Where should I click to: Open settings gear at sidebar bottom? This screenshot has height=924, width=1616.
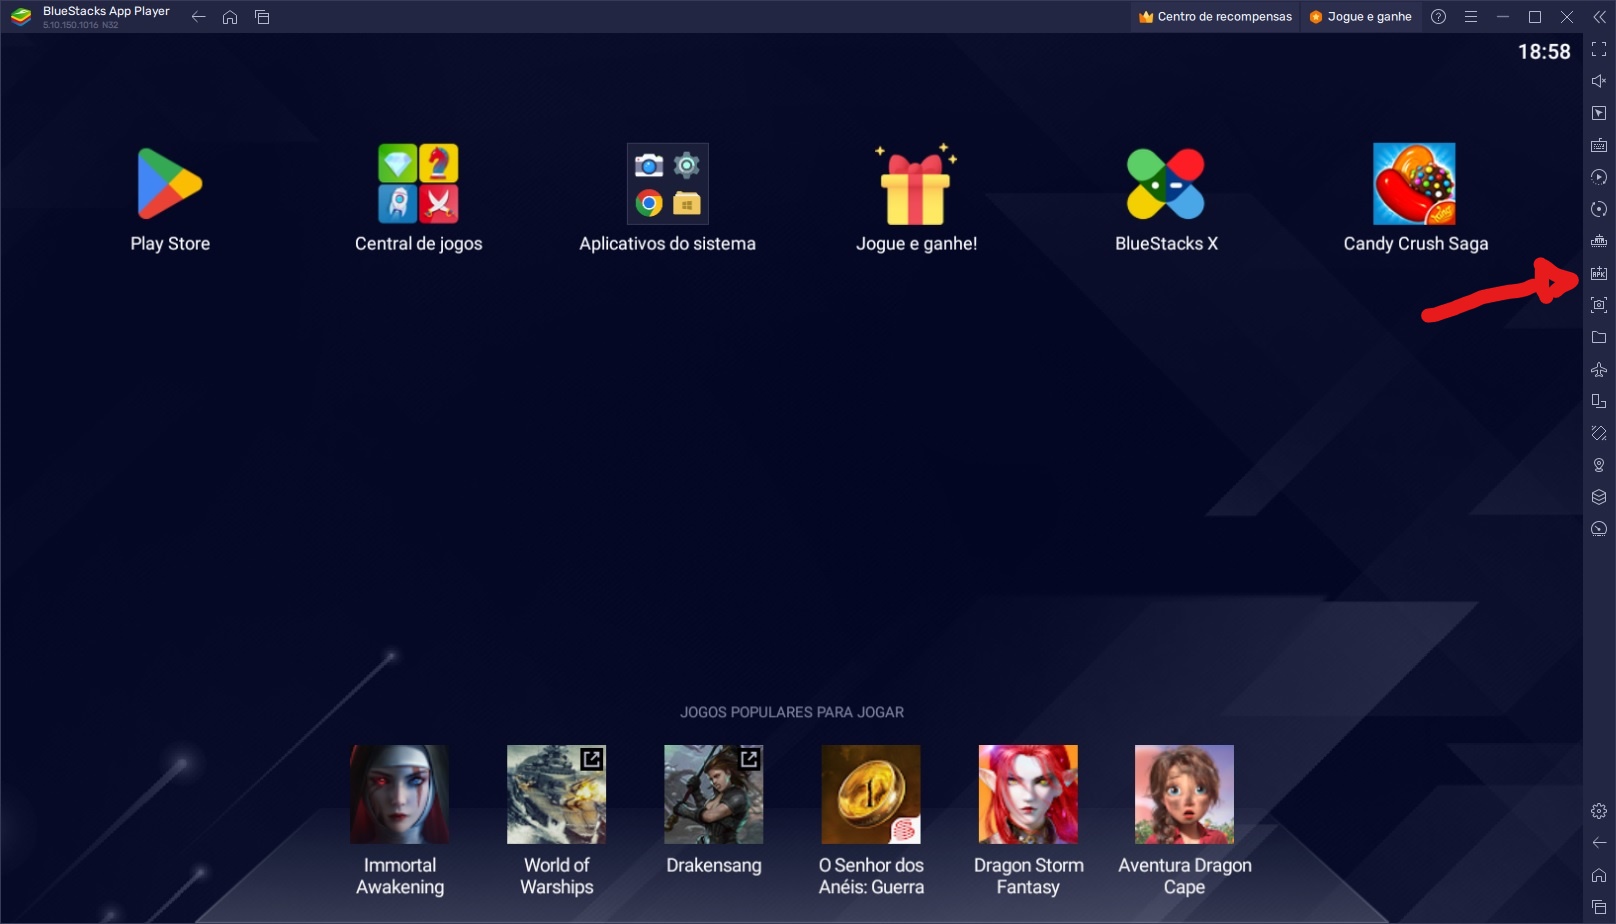[x=1599, y=811]
